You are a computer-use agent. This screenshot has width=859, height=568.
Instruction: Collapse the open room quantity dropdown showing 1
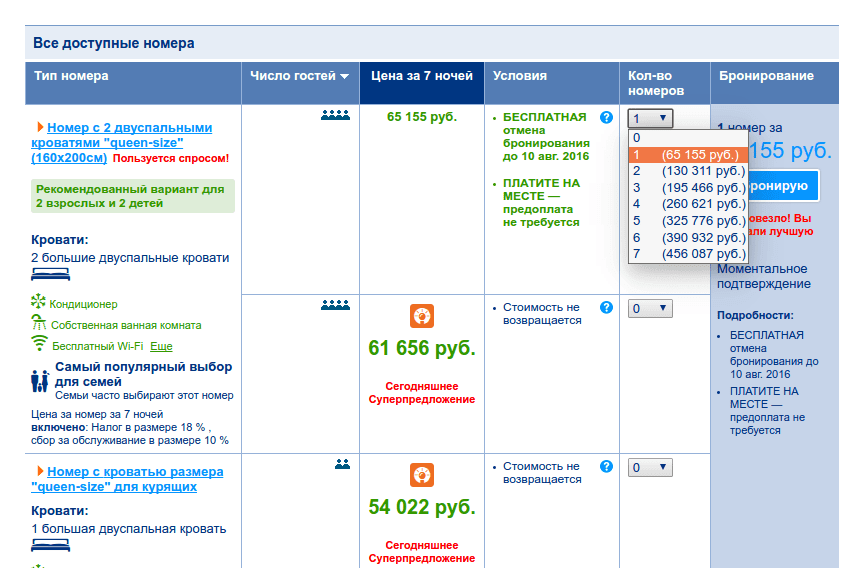pos(650,118)
